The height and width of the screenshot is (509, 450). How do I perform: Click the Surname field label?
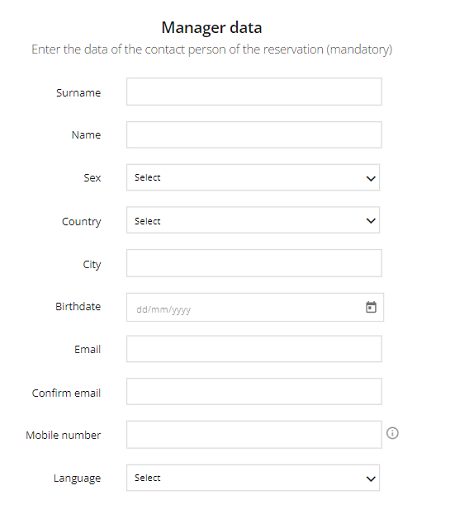[78, 93]
